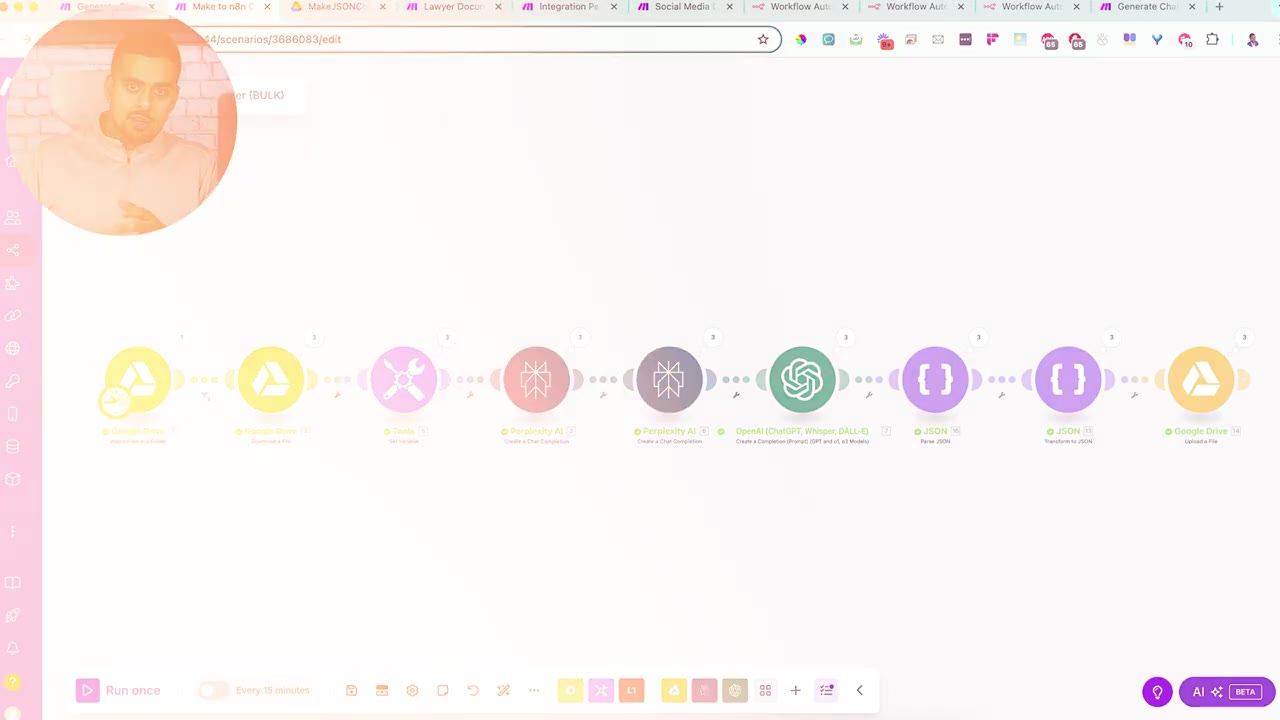Click the magic wand auto-align icon
The width and height of the screenshot is (1280, 720).
click(x=504, y=690)
